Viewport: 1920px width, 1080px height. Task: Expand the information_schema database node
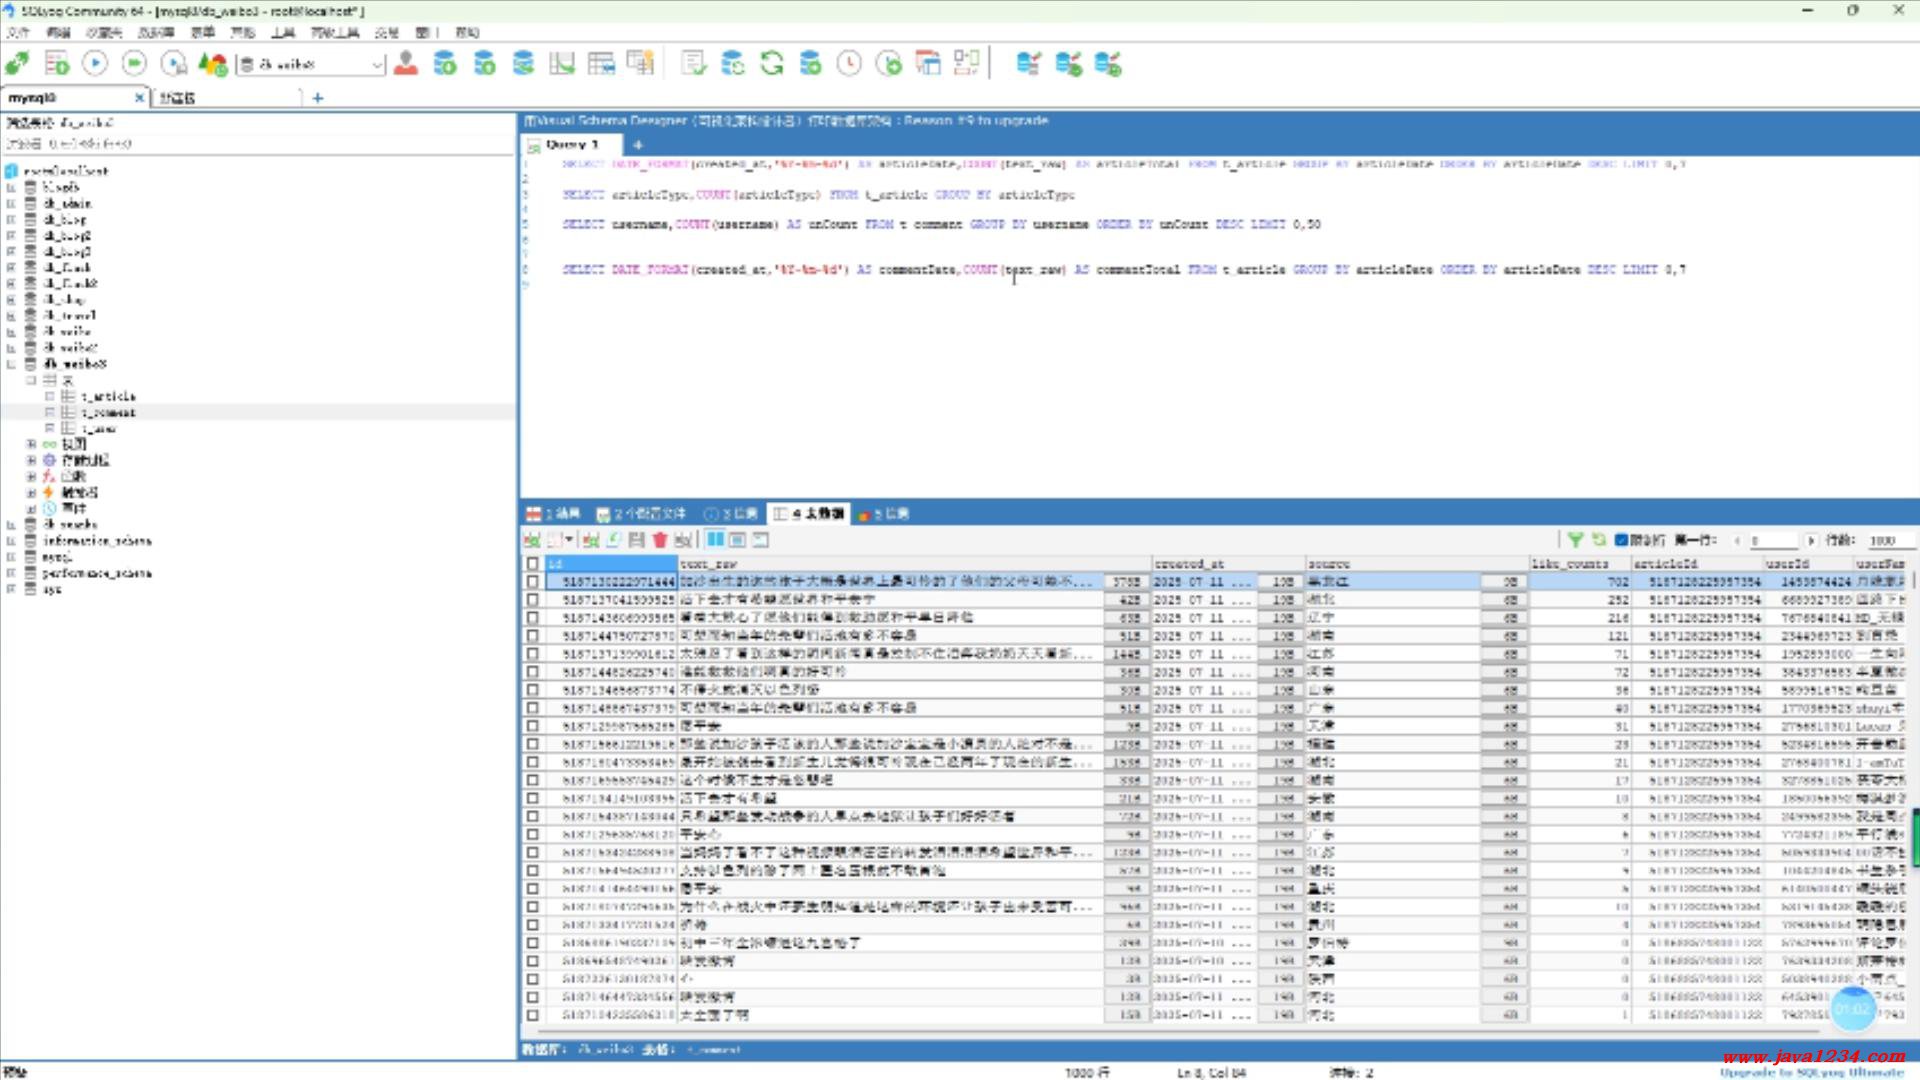click(x=12, y=541)
